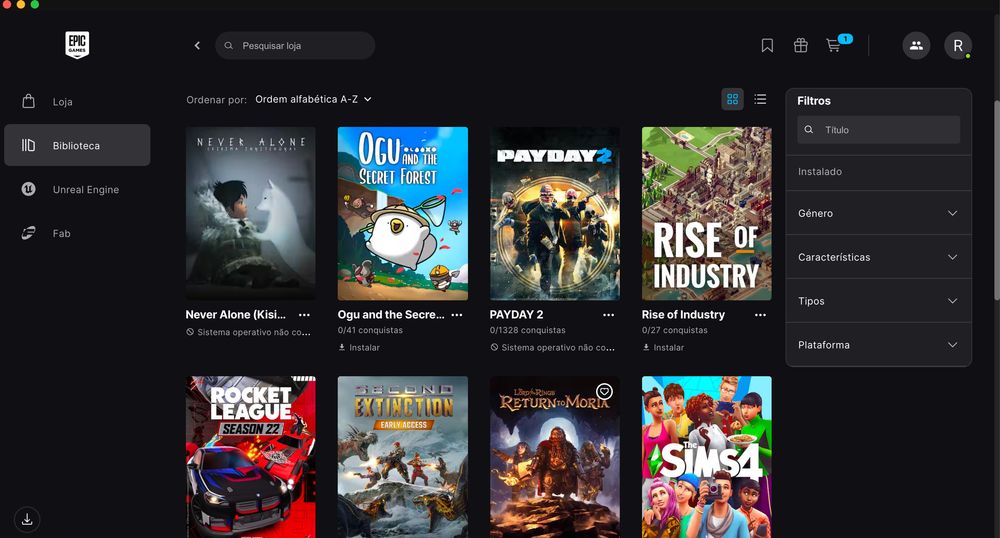Screen dimensions: 1000x538
Task: Click unsupported OS notice under Never Alone
Action: click(x=248, y=332)
